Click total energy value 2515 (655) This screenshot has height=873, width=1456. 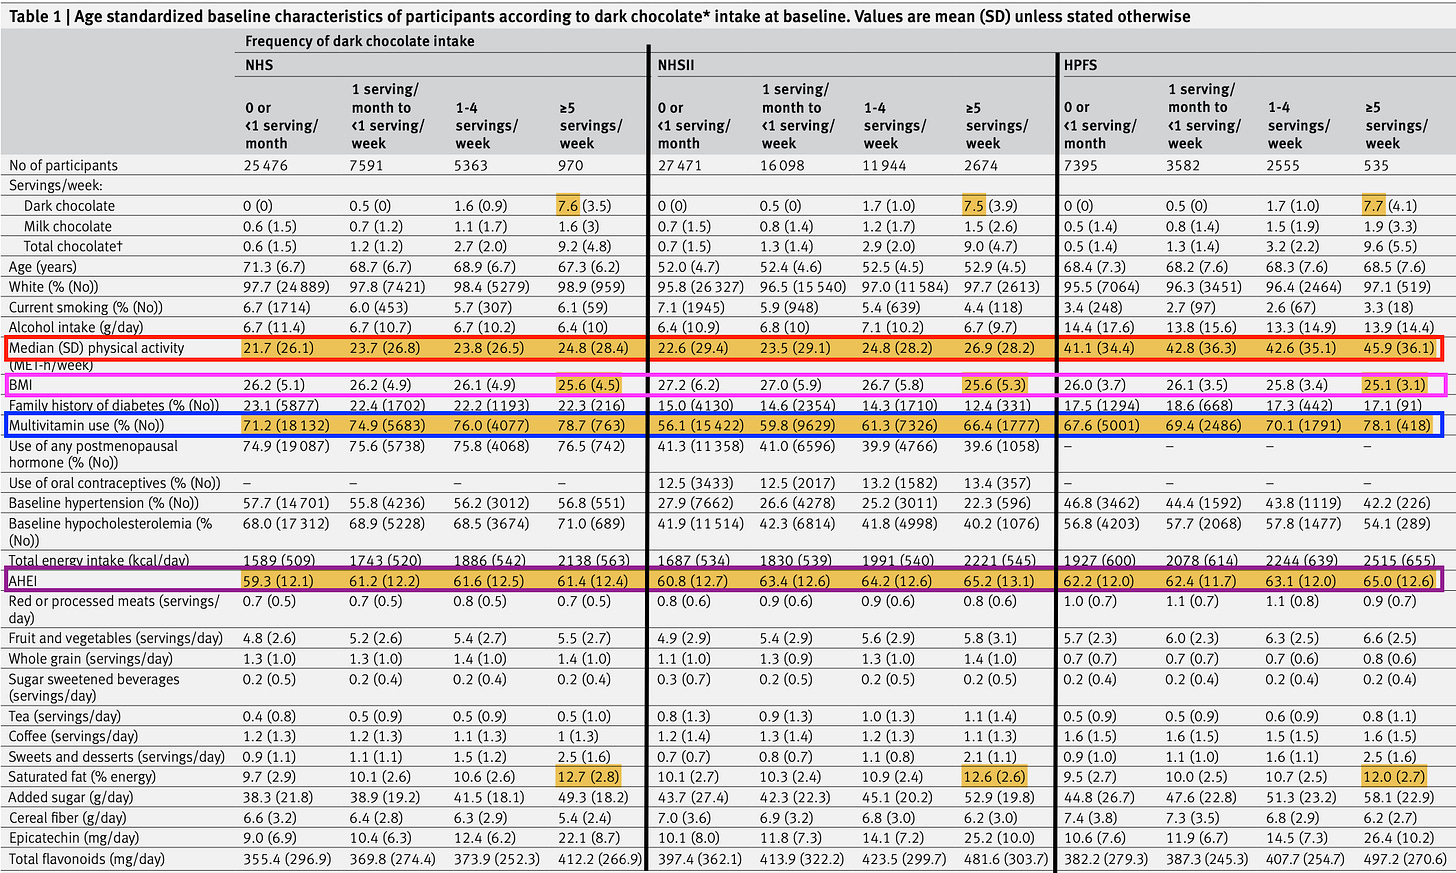[x=1400, y=561]
